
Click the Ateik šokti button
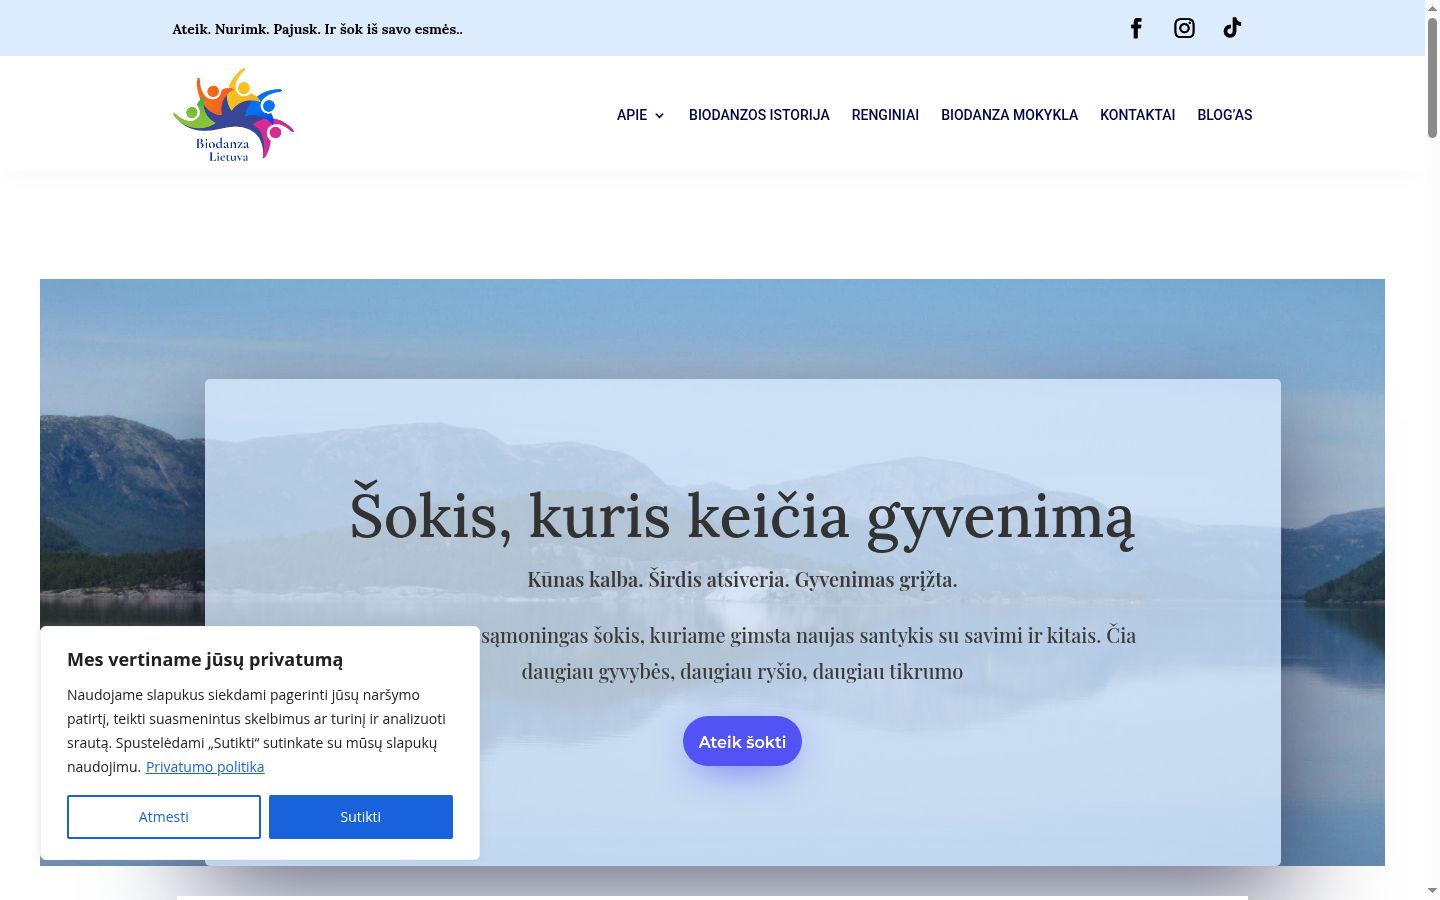point(742,741)
